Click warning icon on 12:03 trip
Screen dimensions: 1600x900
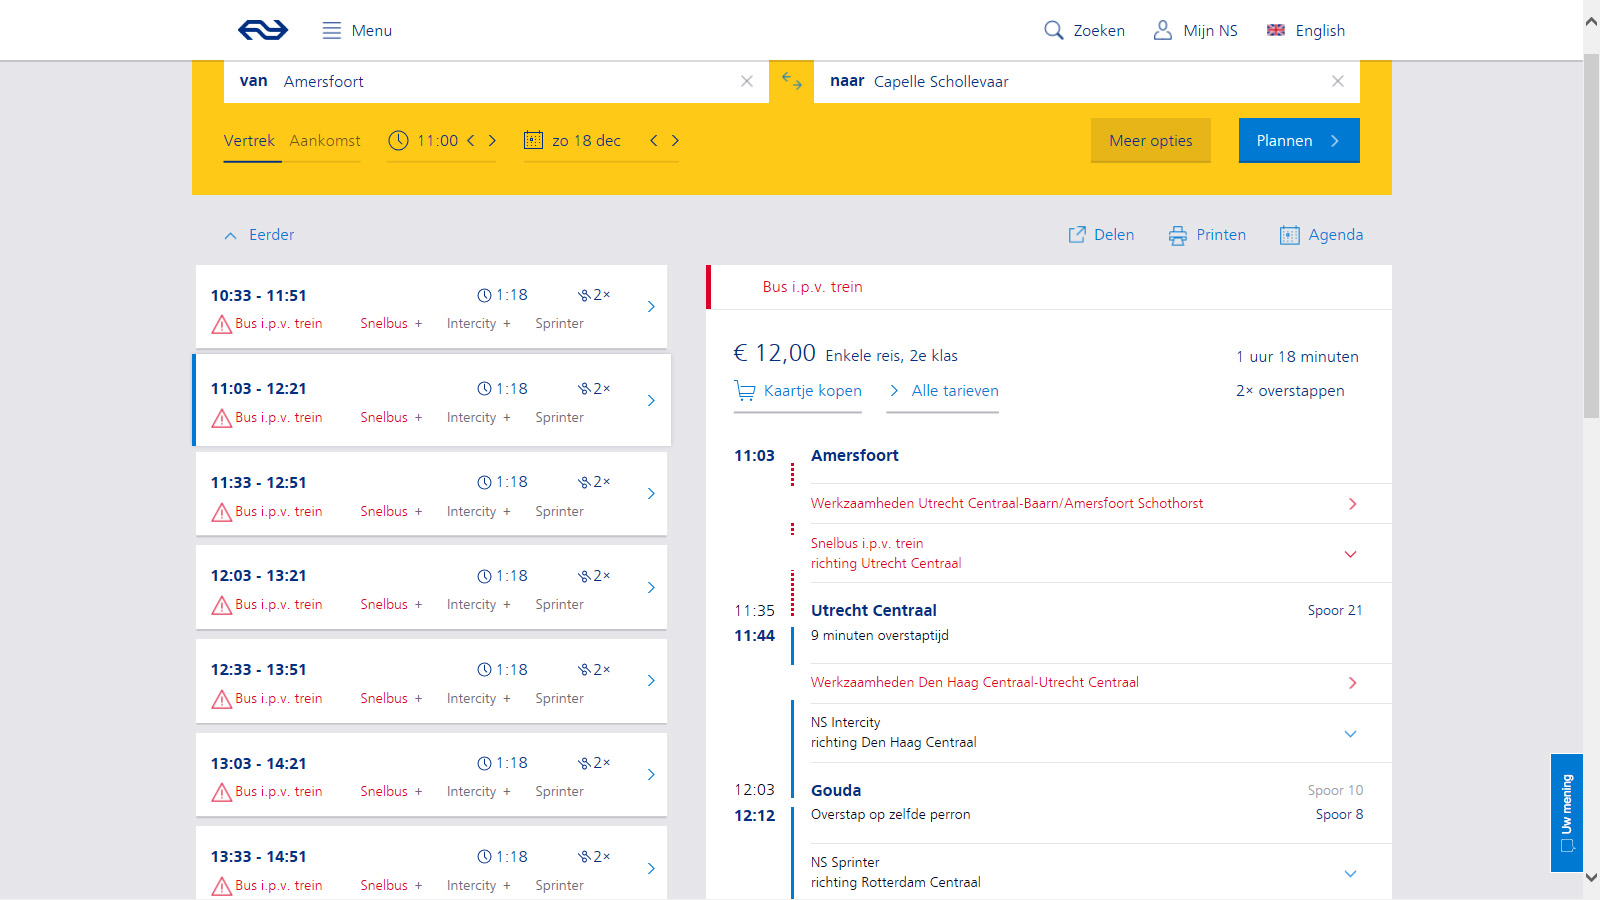[222, 605]
